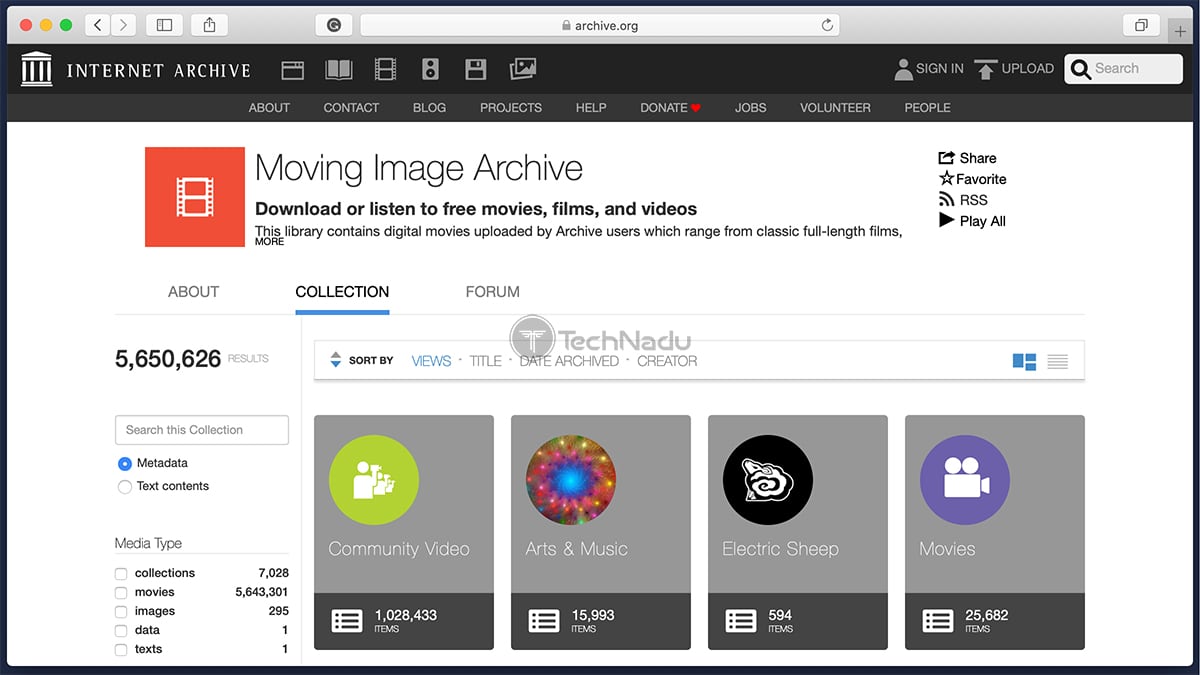Sort results by DATE ARCHIVED
Image resolution: width=1200 pixels, height=675 pixels.
tap(569, 361)
